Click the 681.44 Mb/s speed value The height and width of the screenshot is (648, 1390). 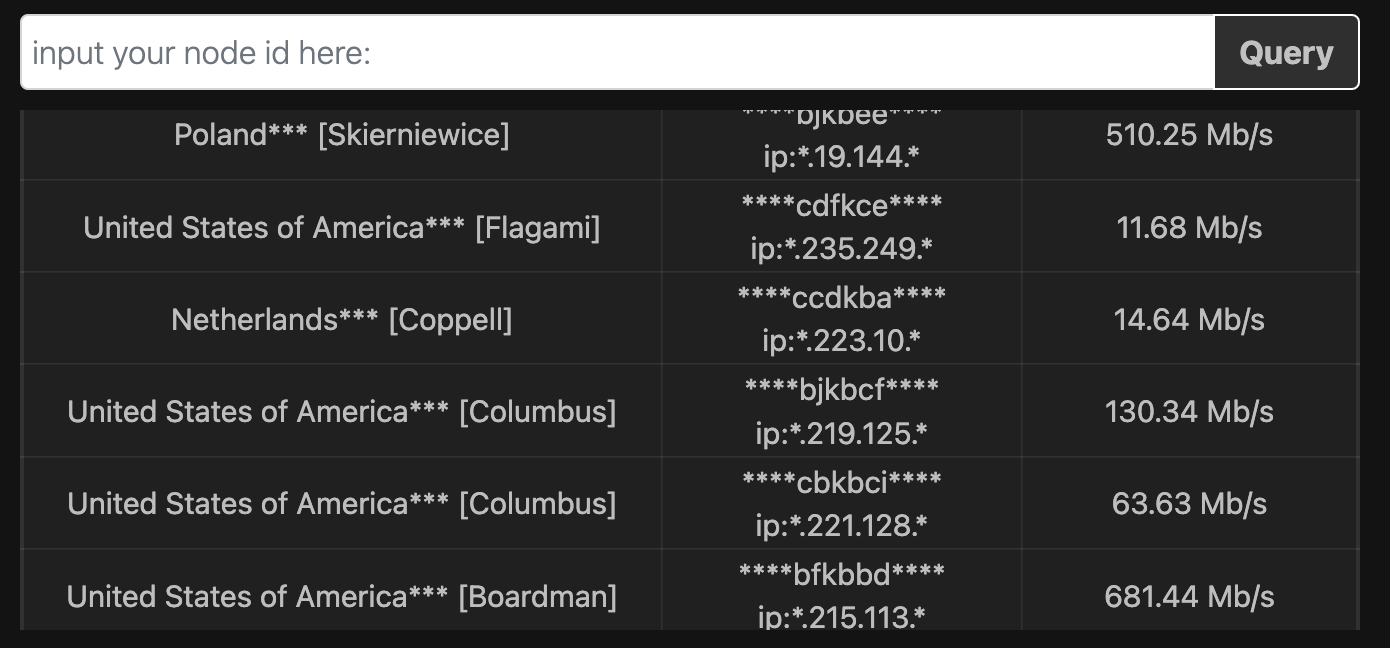point(1189,597)
